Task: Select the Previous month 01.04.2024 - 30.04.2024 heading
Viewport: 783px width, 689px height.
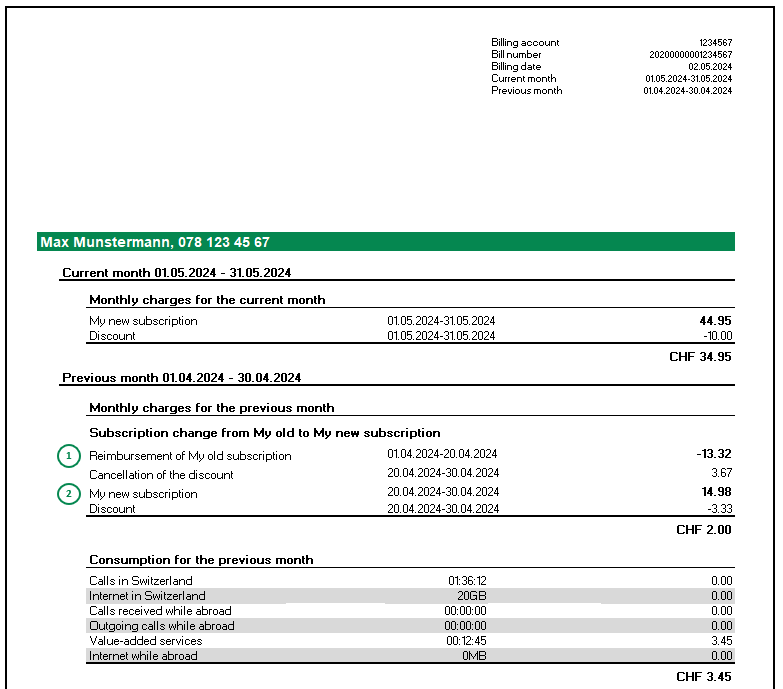Action: pyautogui.click(x=181, y=378)
